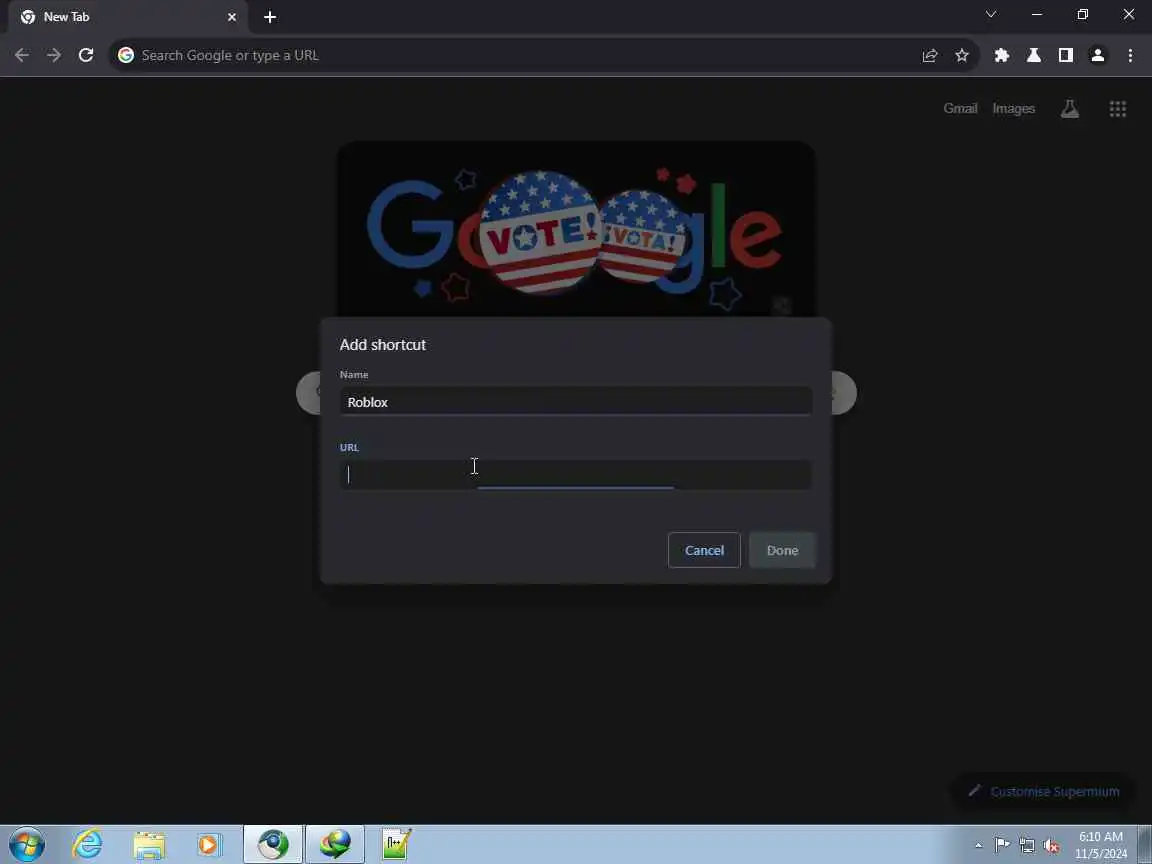Open the profile avatar icon
Image resolution: width=1152 pixels, height=864 pixels.
point(1098,55)
